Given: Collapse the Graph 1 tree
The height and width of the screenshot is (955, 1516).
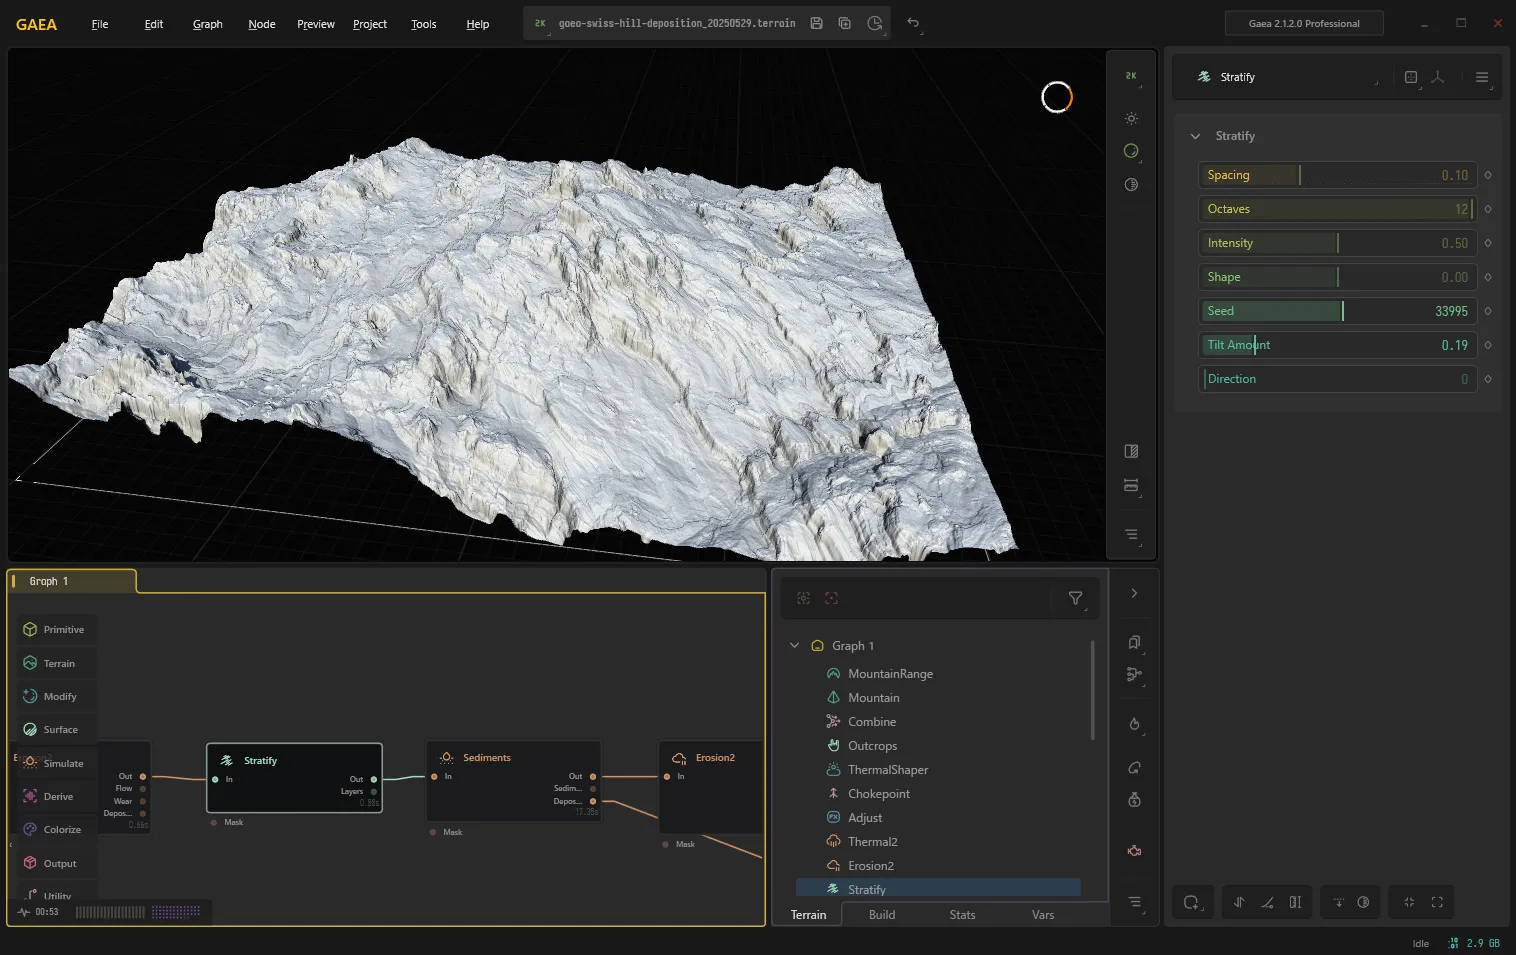Looking at the screenshot, I should pos(795,645).
